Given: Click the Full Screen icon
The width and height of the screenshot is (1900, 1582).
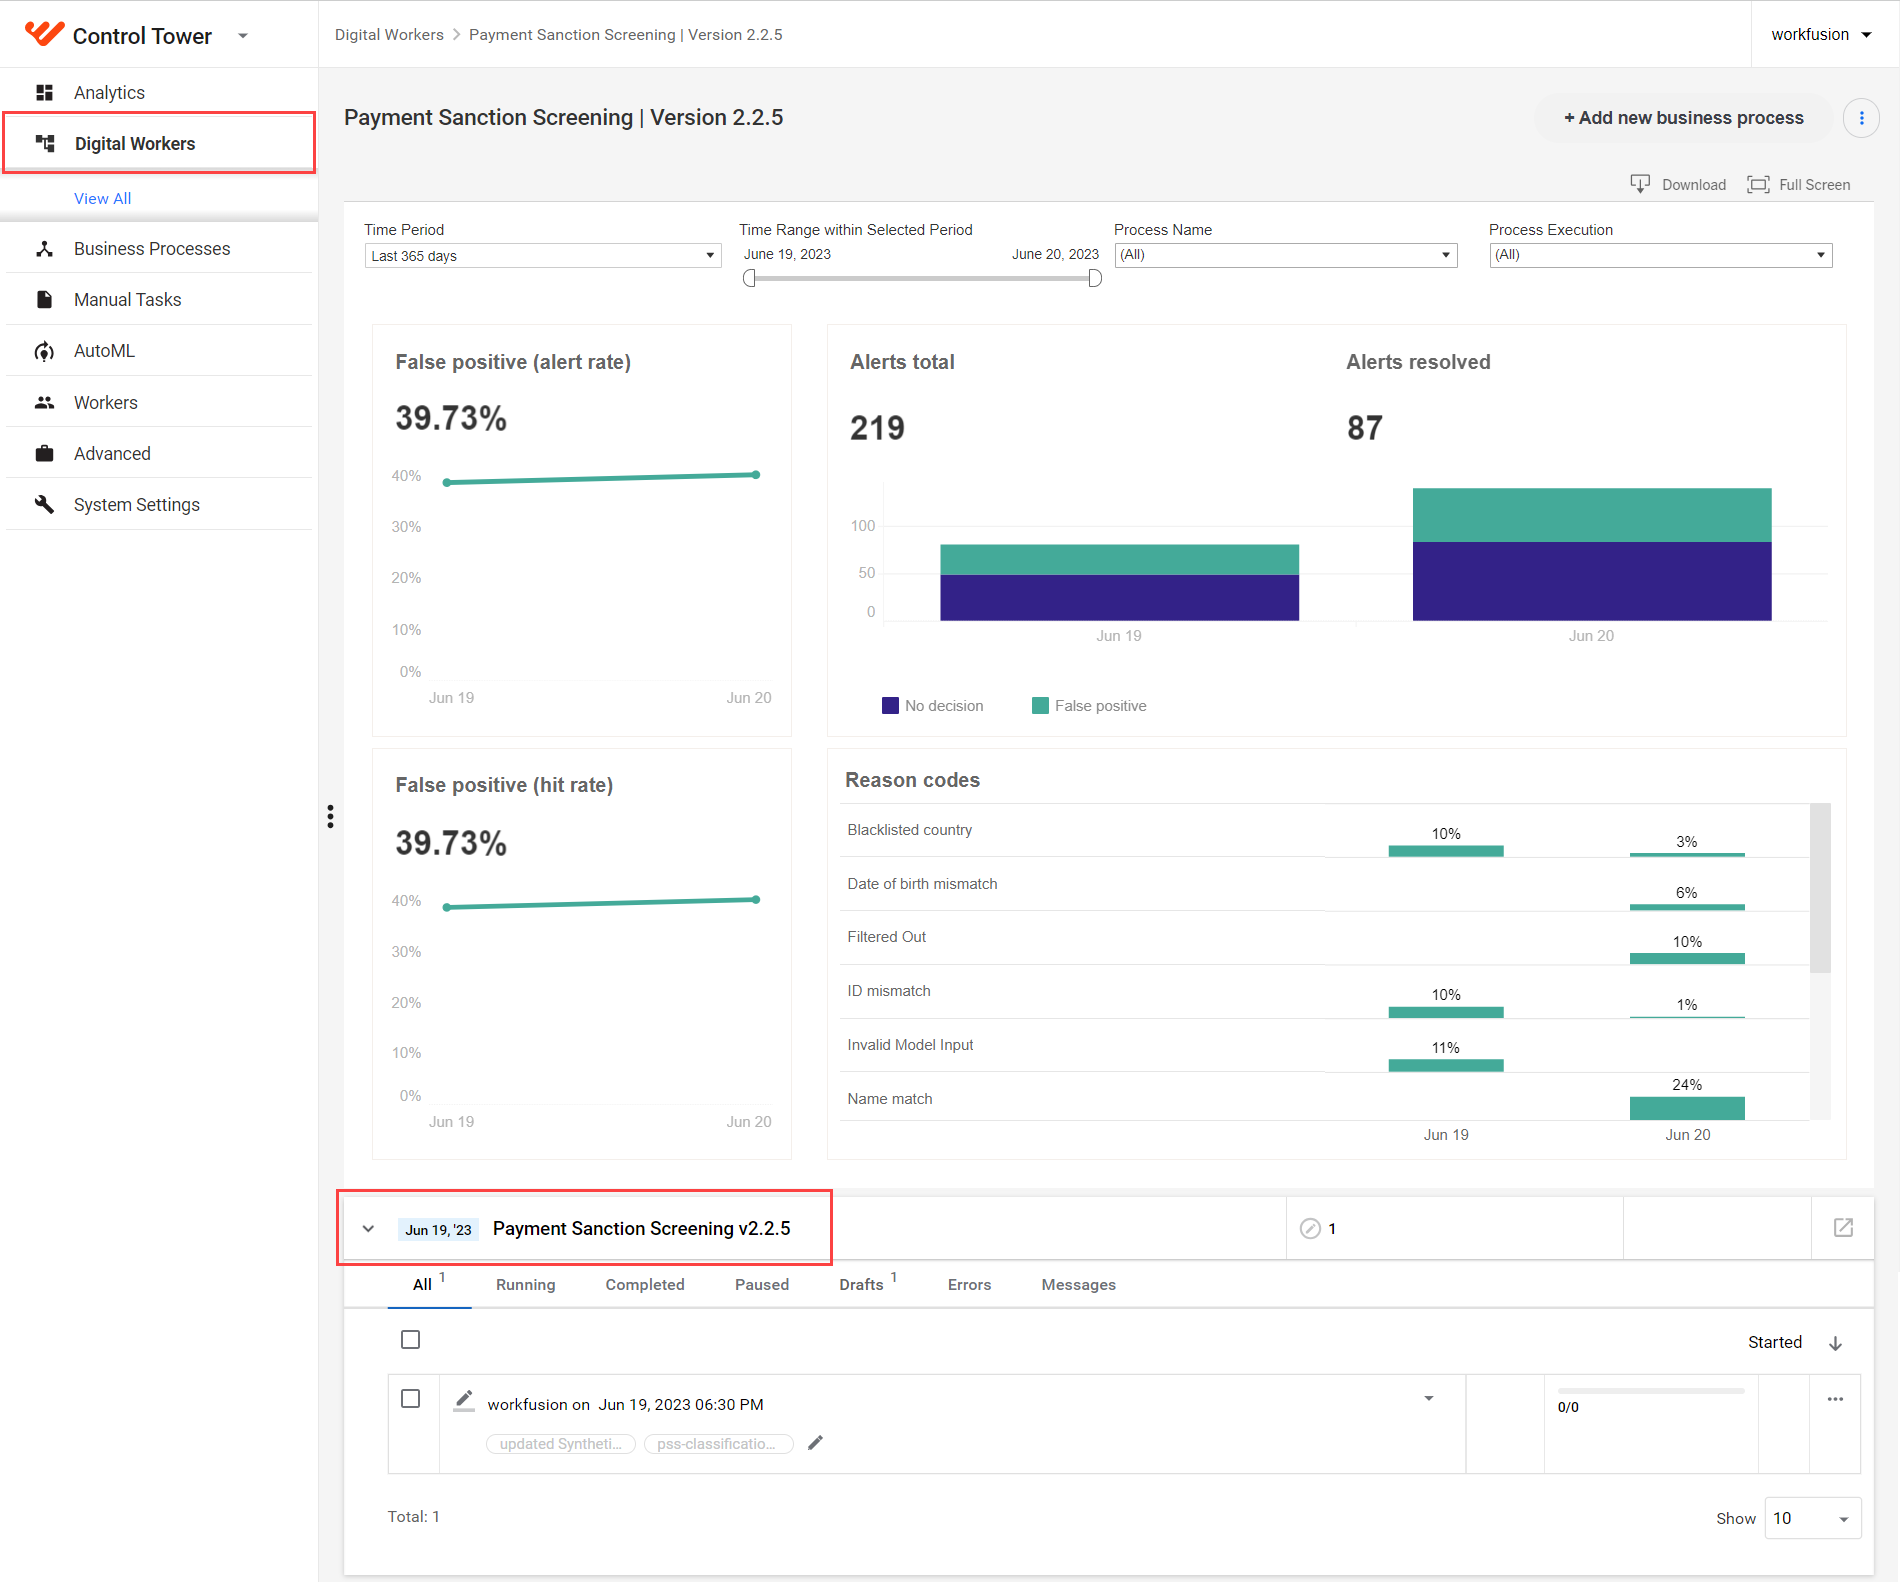Looking at the screenshot, I should pyautogui.click(x=1758, y=184).
